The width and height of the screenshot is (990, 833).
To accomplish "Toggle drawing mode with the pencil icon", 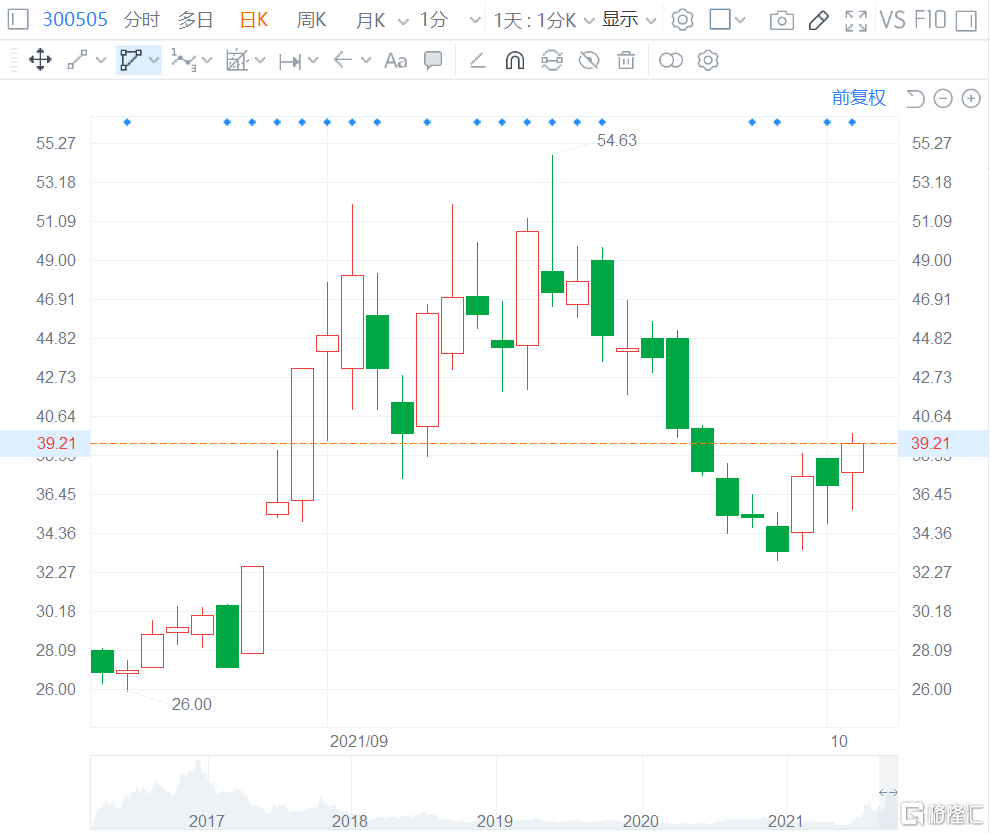I will (x=819, y=20).
